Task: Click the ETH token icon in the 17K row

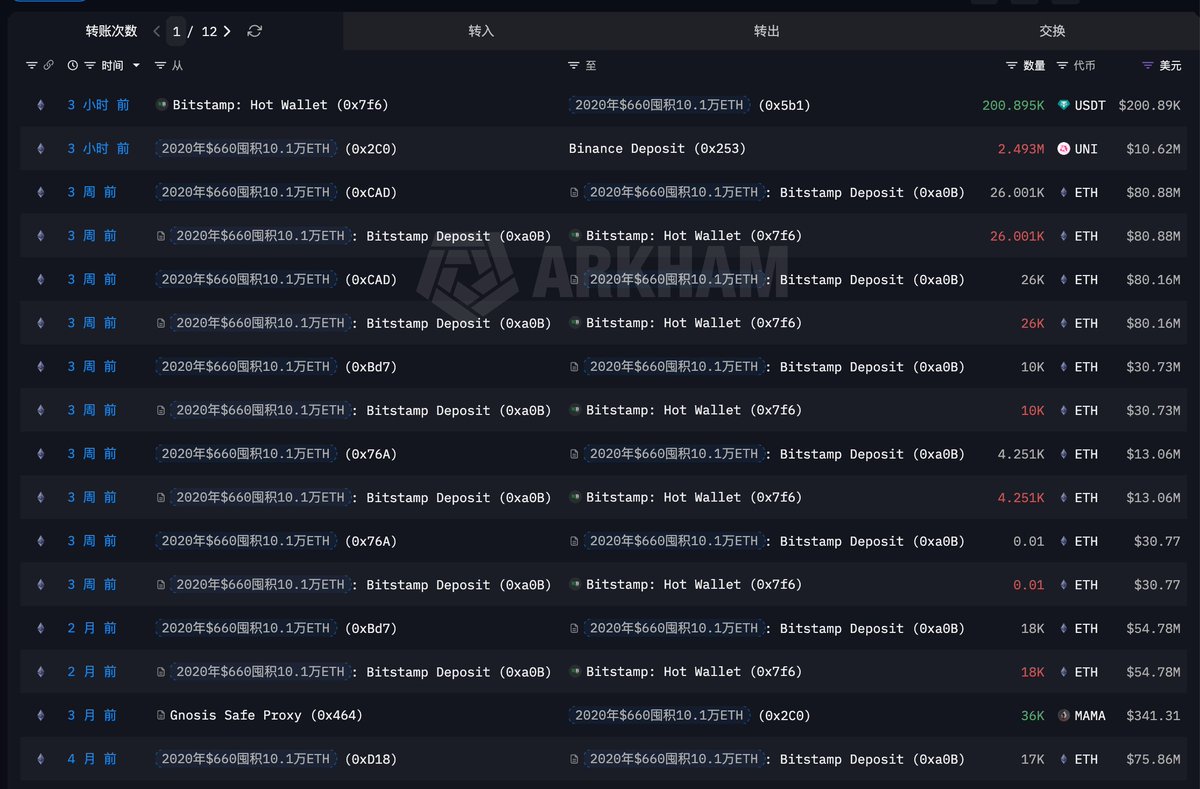Action: [x=1063, y=759]
